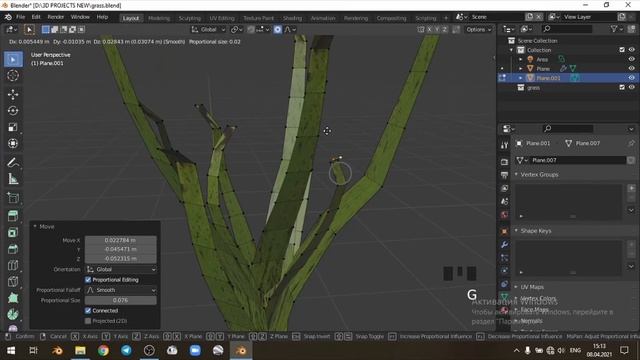
Task: Activate the Loop Cut tool
Action: 13,265
